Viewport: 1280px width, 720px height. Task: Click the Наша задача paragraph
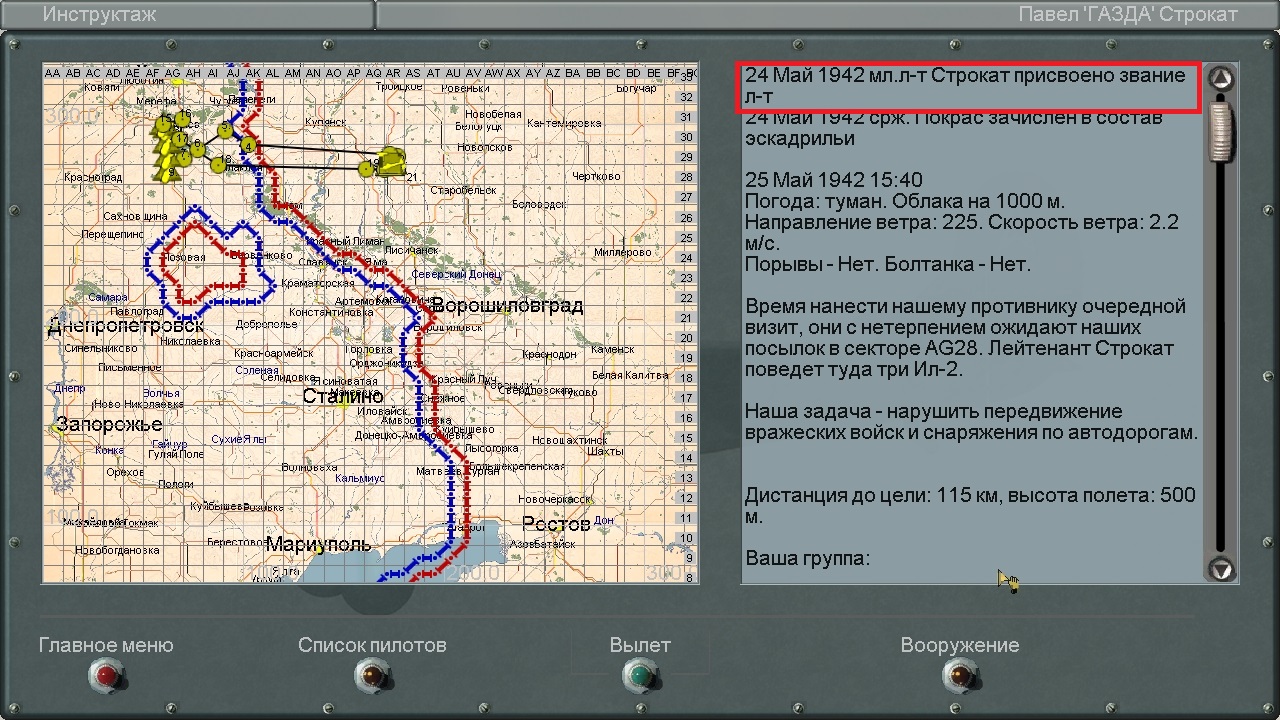(971, 422)
